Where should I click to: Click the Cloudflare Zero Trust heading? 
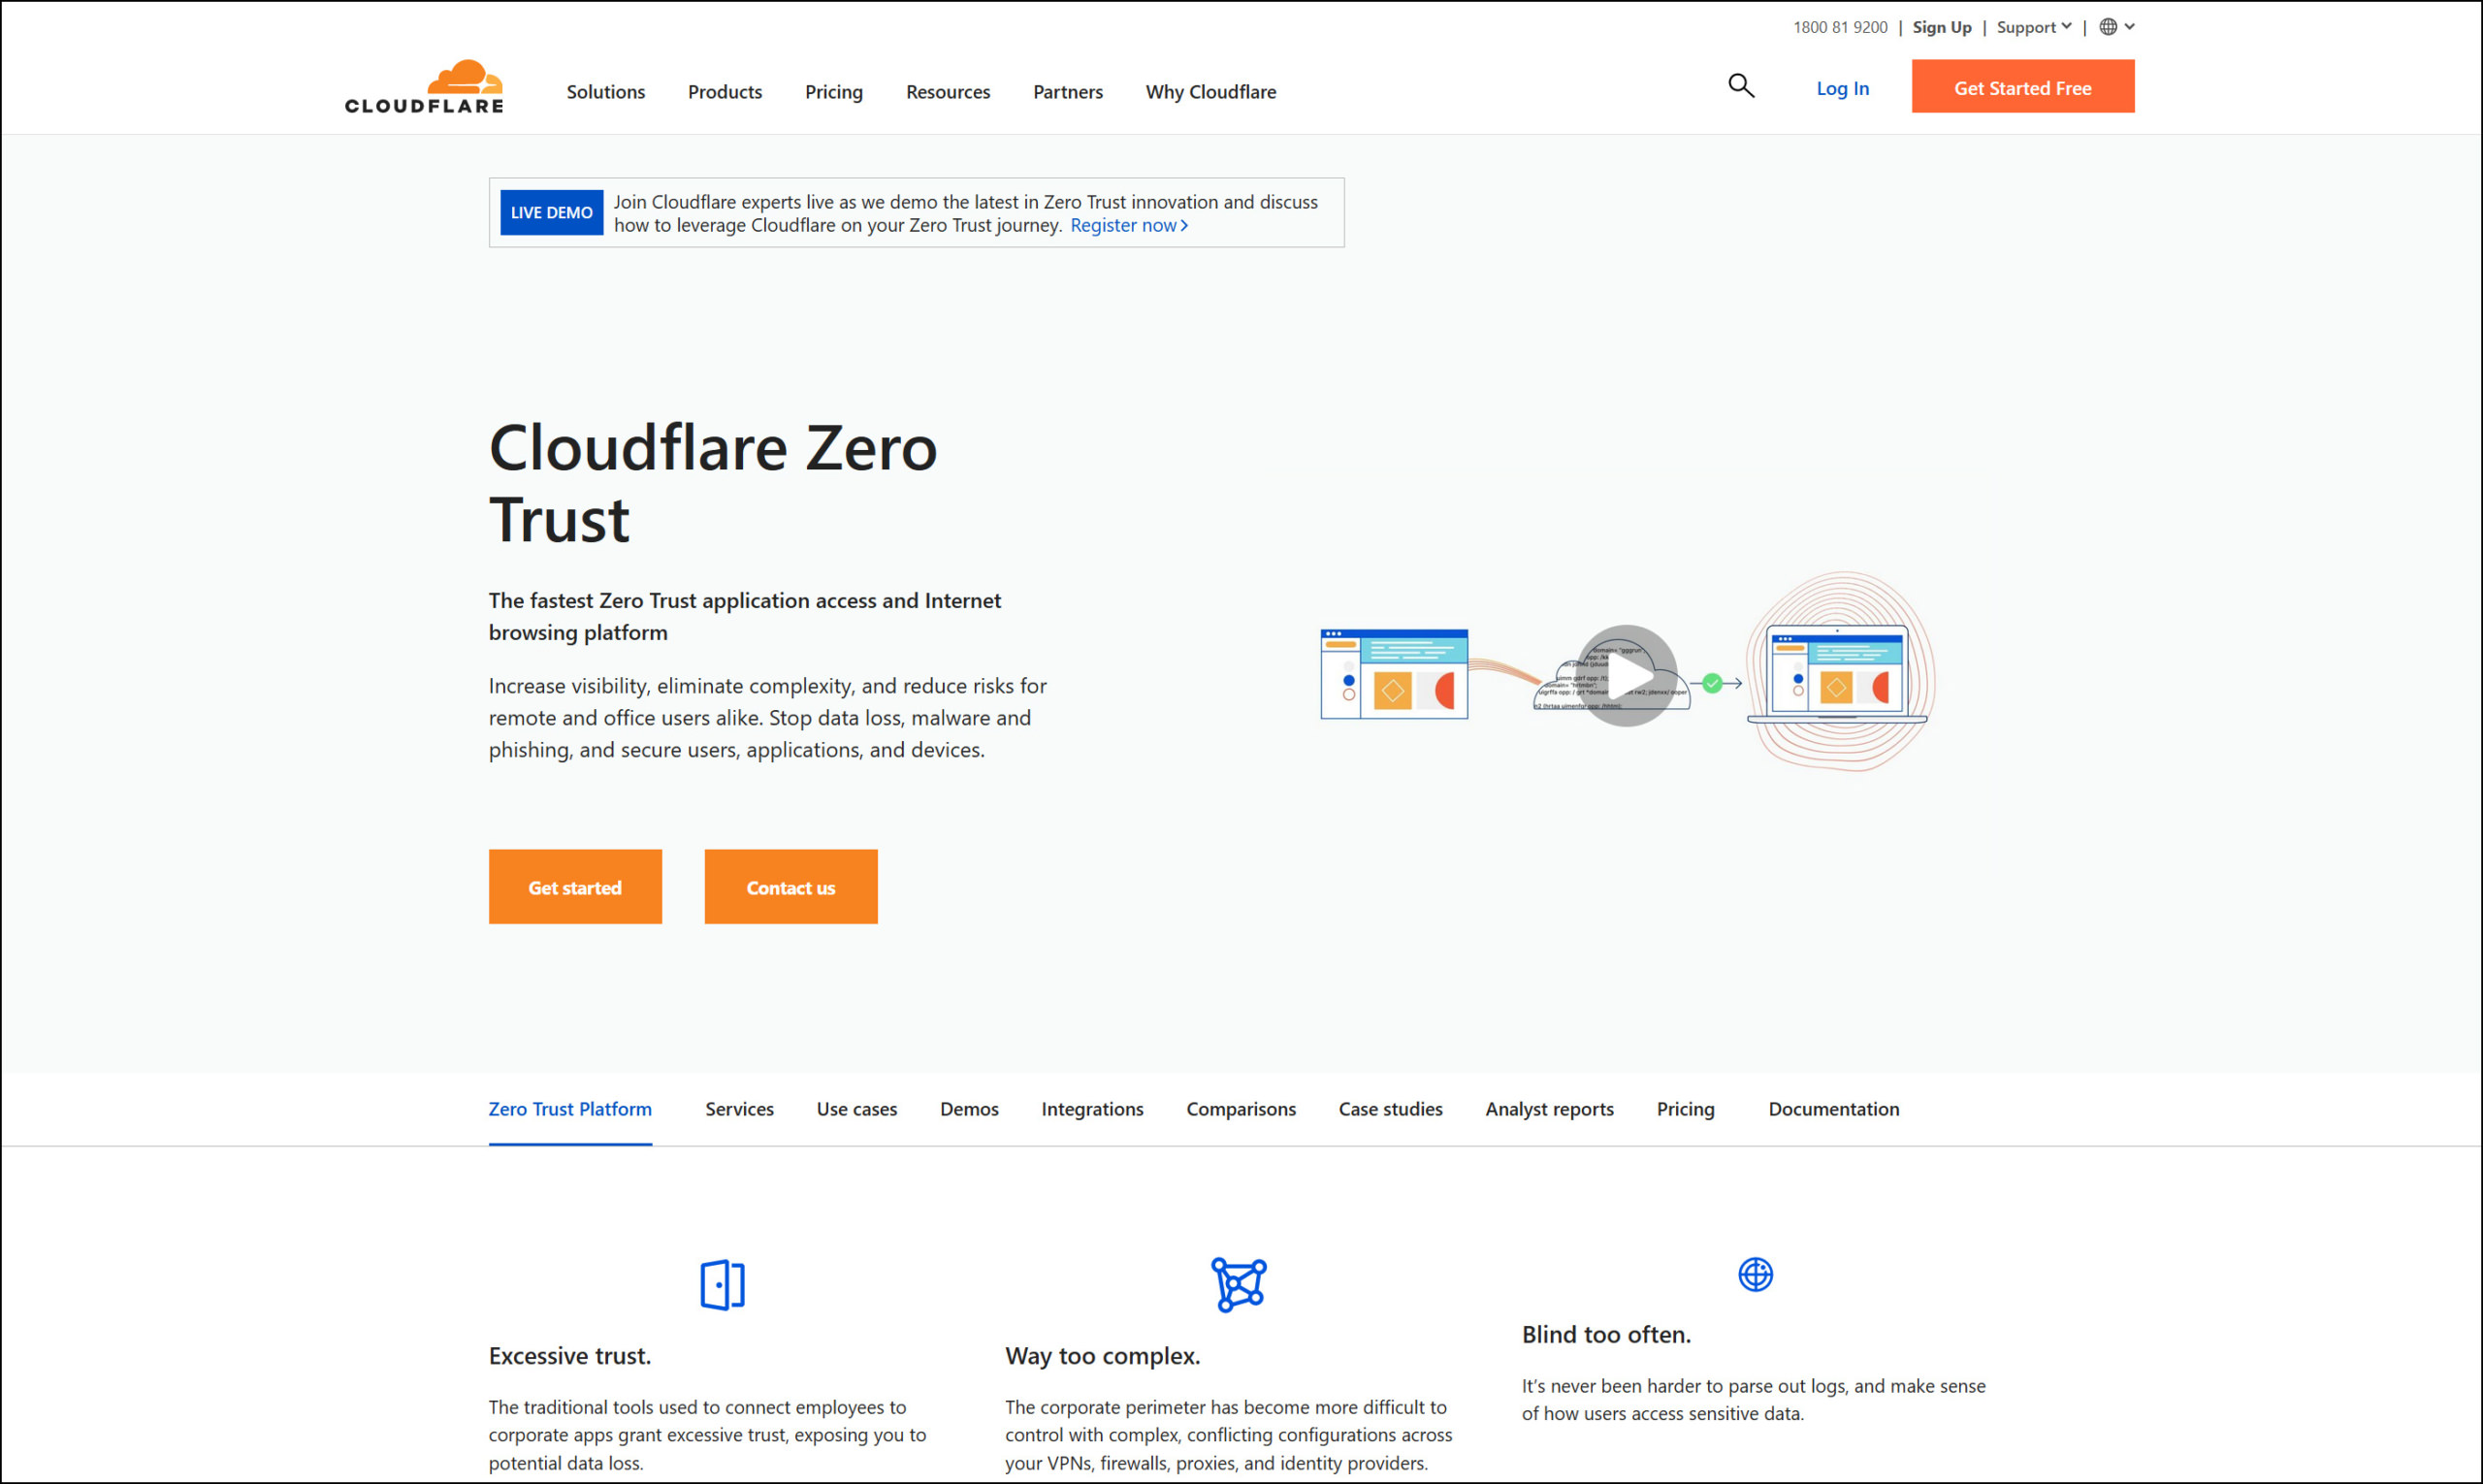click(x=713, y=483)
